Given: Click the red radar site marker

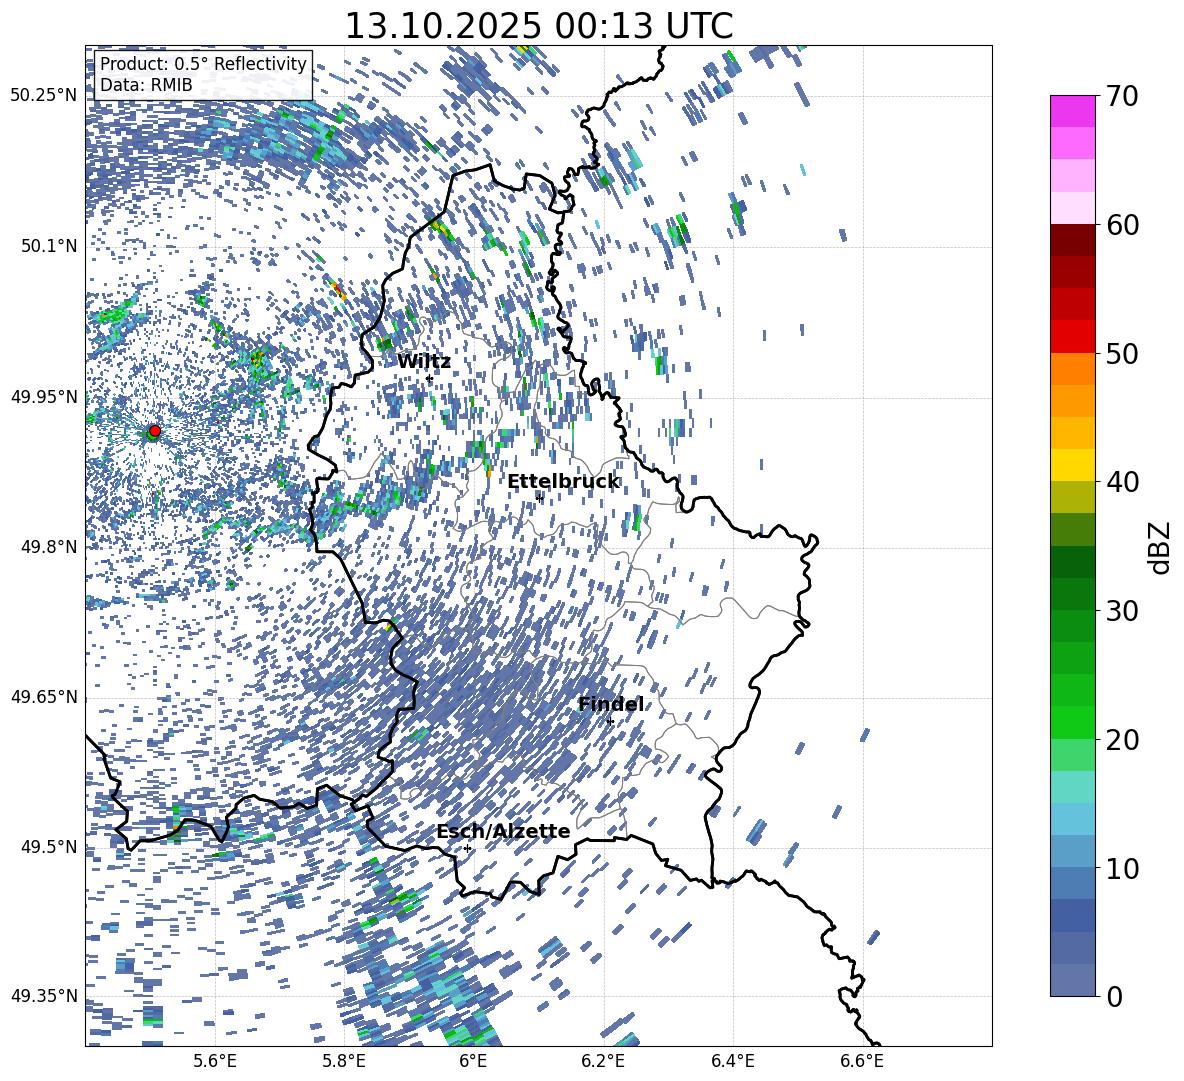Looking at the screenshot, I should 155,430.
